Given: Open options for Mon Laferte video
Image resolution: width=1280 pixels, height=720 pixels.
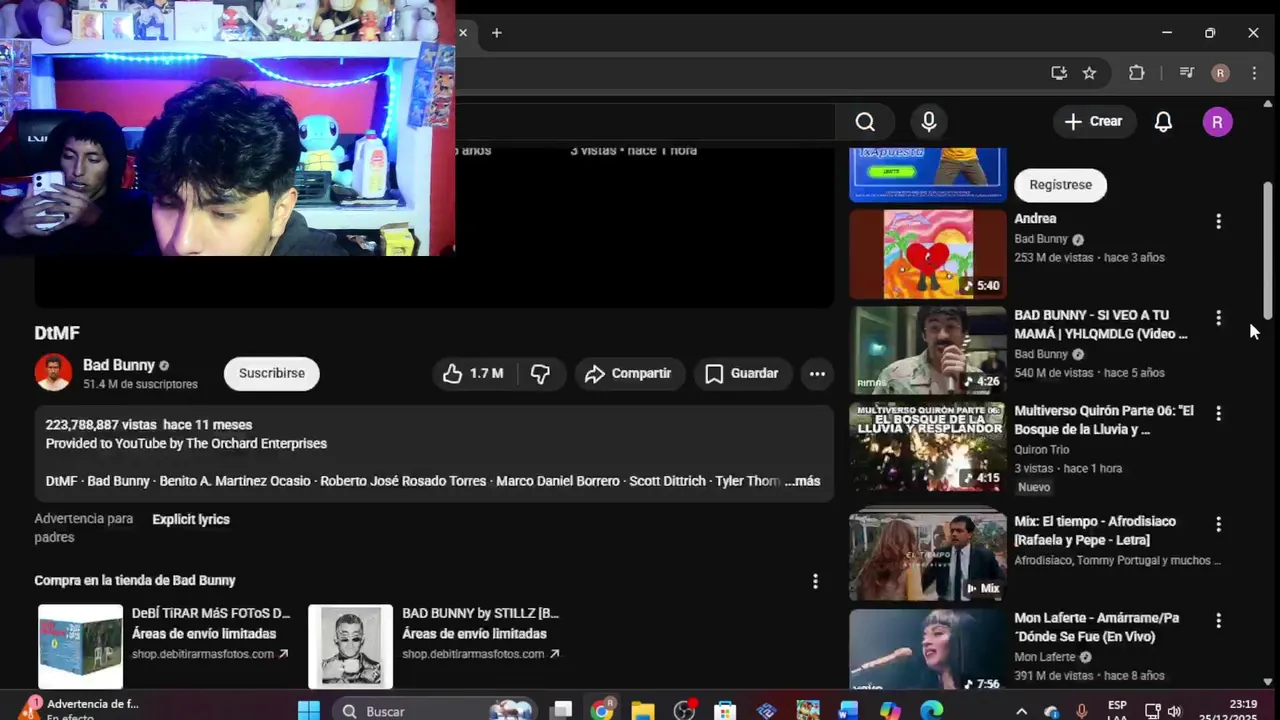Looking at the screenshot, I should [1218, 621].
